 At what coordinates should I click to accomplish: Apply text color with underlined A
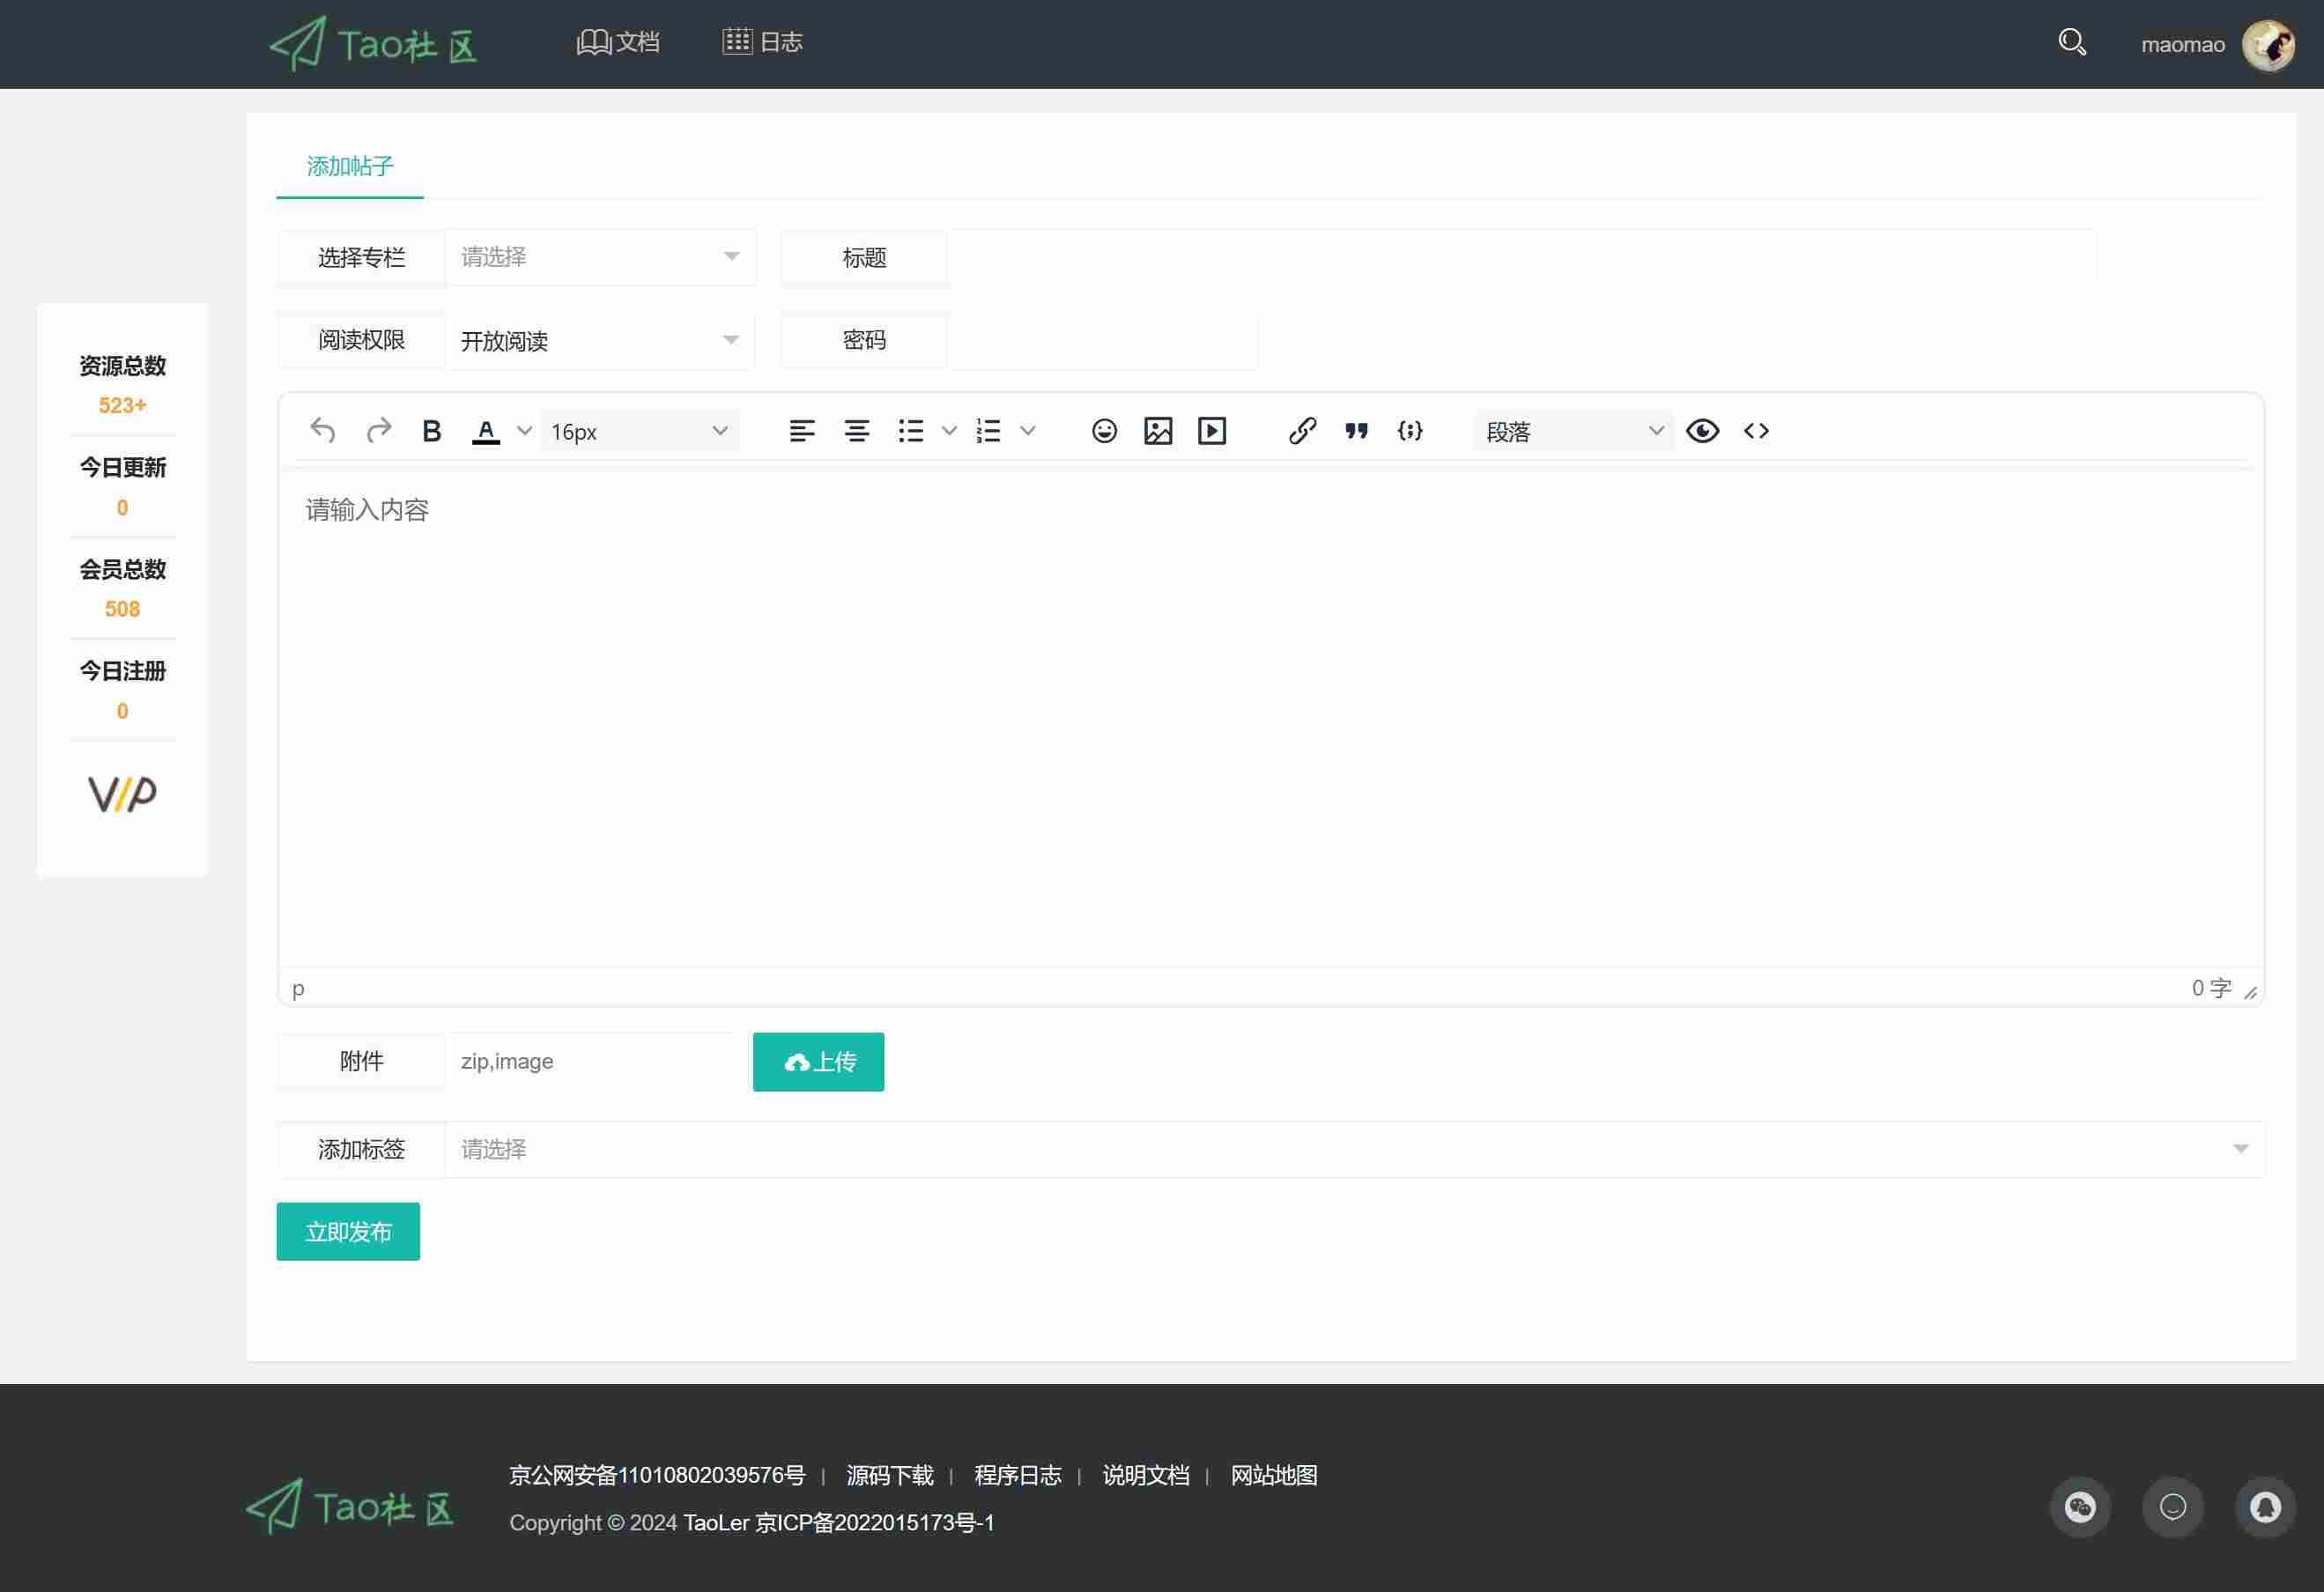pos(486,431)
